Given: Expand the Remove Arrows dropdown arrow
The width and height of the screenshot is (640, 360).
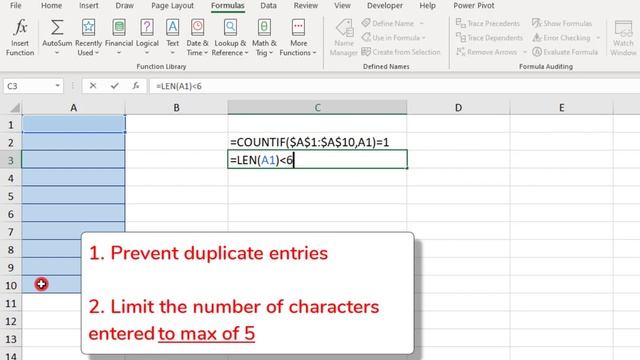Looking at the screenshot, I should 525,52.
